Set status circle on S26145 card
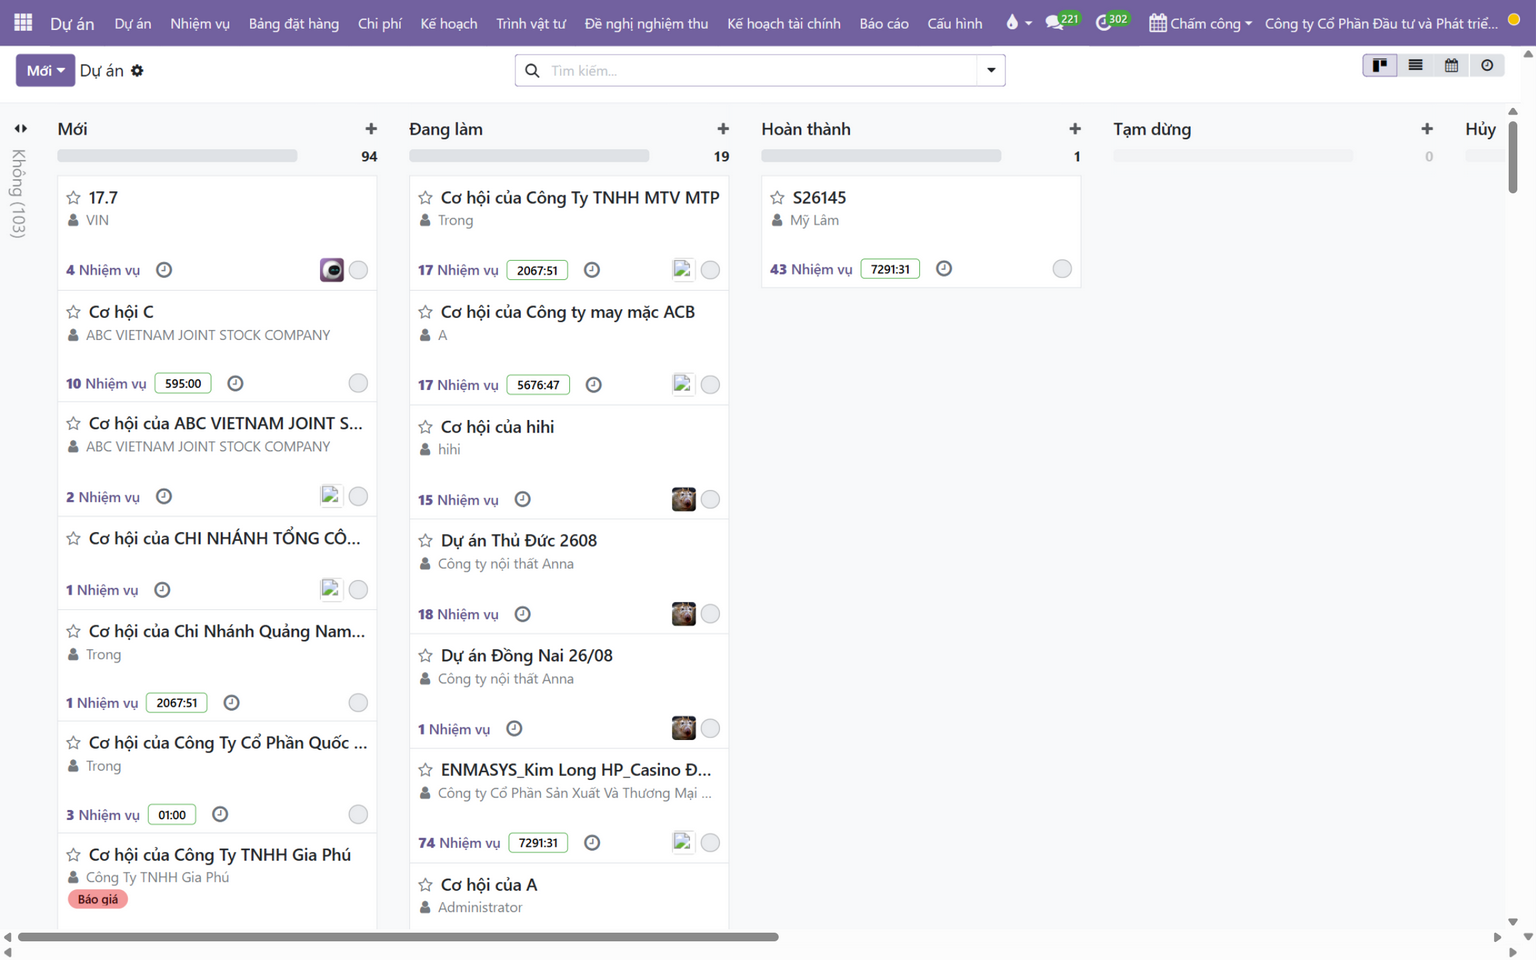1536x960 pixels. point(1062,269)
